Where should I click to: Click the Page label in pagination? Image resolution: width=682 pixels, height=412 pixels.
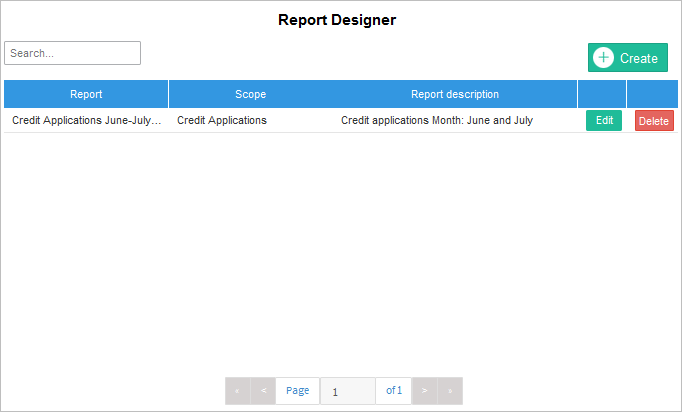coord(297,391)
